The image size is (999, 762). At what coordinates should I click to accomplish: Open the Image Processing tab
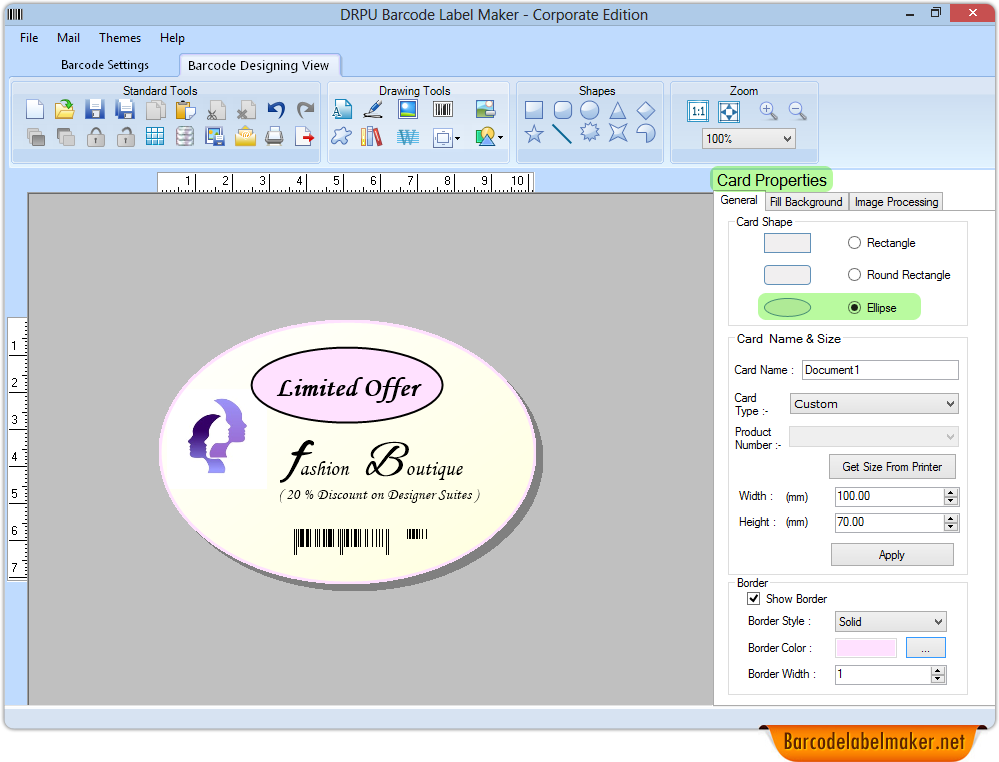896,202
